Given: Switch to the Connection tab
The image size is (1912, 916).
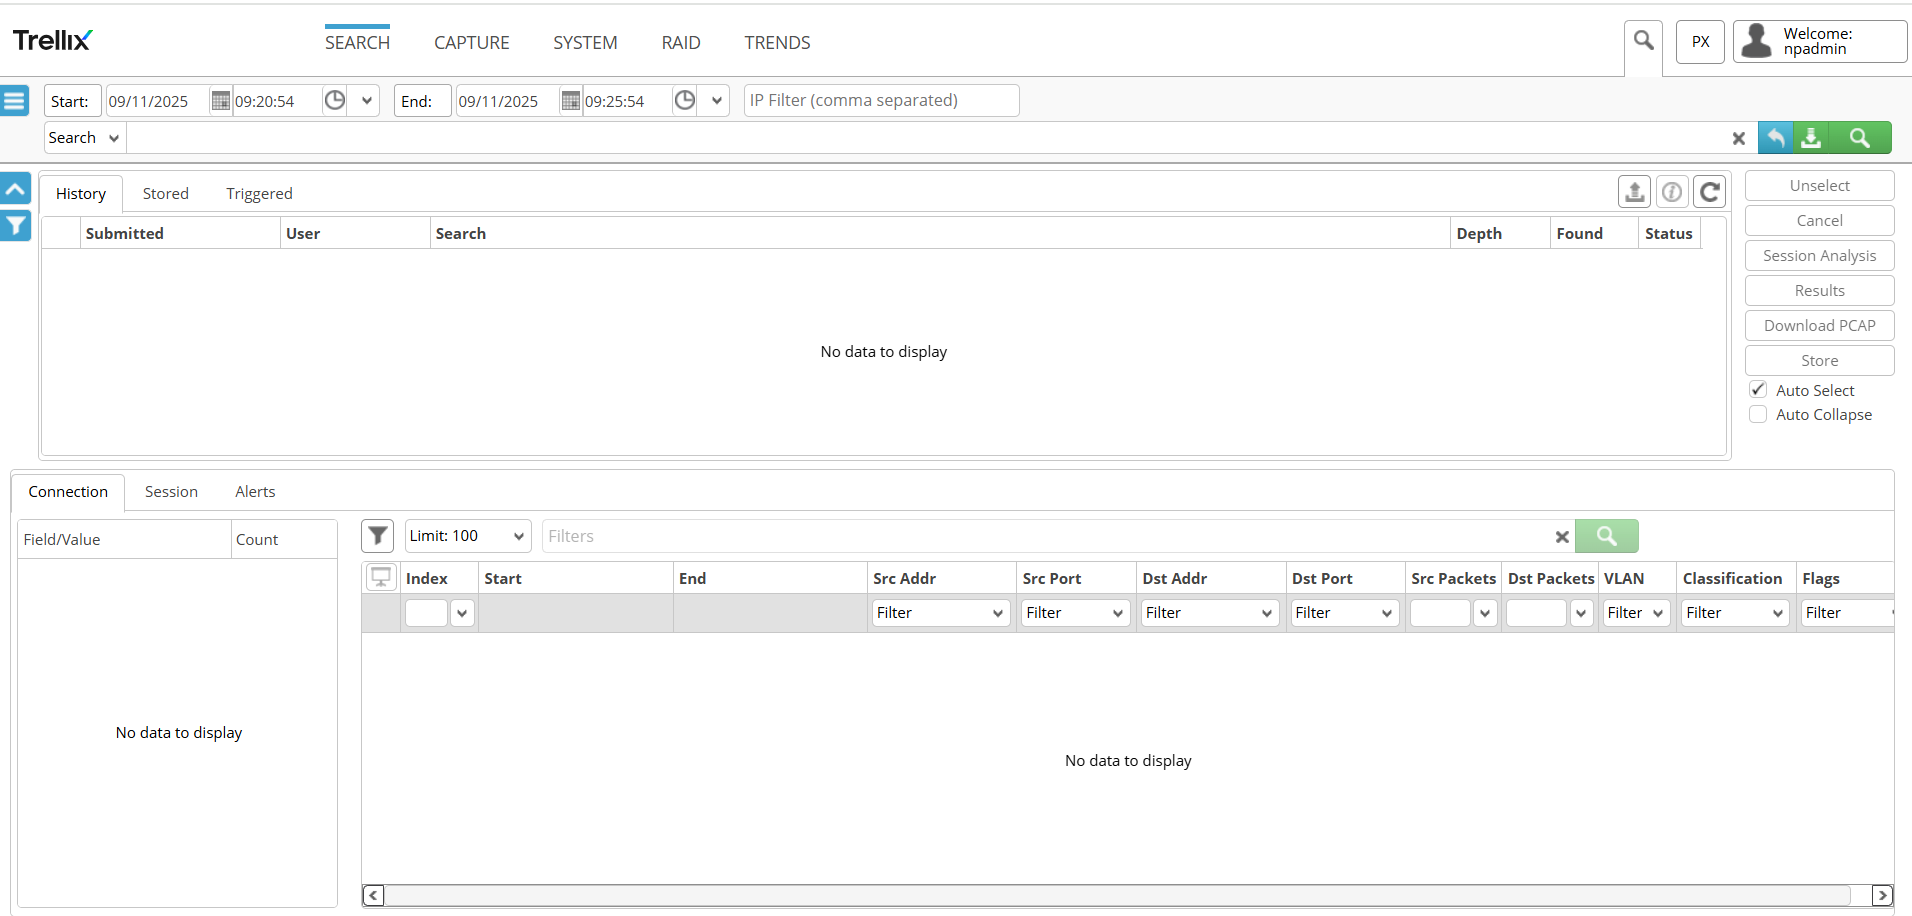Looking at the screenshot, I should click(x=68, y=492).
